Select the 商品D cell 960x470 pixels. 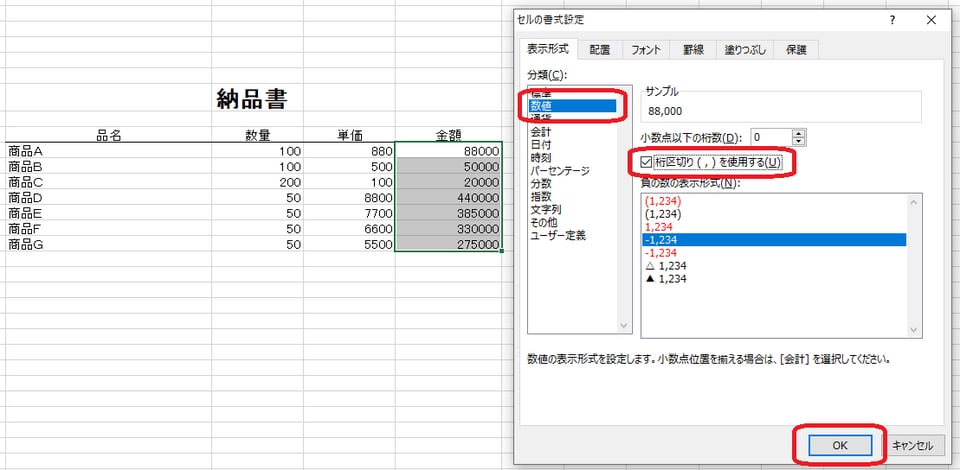(109, 198)
